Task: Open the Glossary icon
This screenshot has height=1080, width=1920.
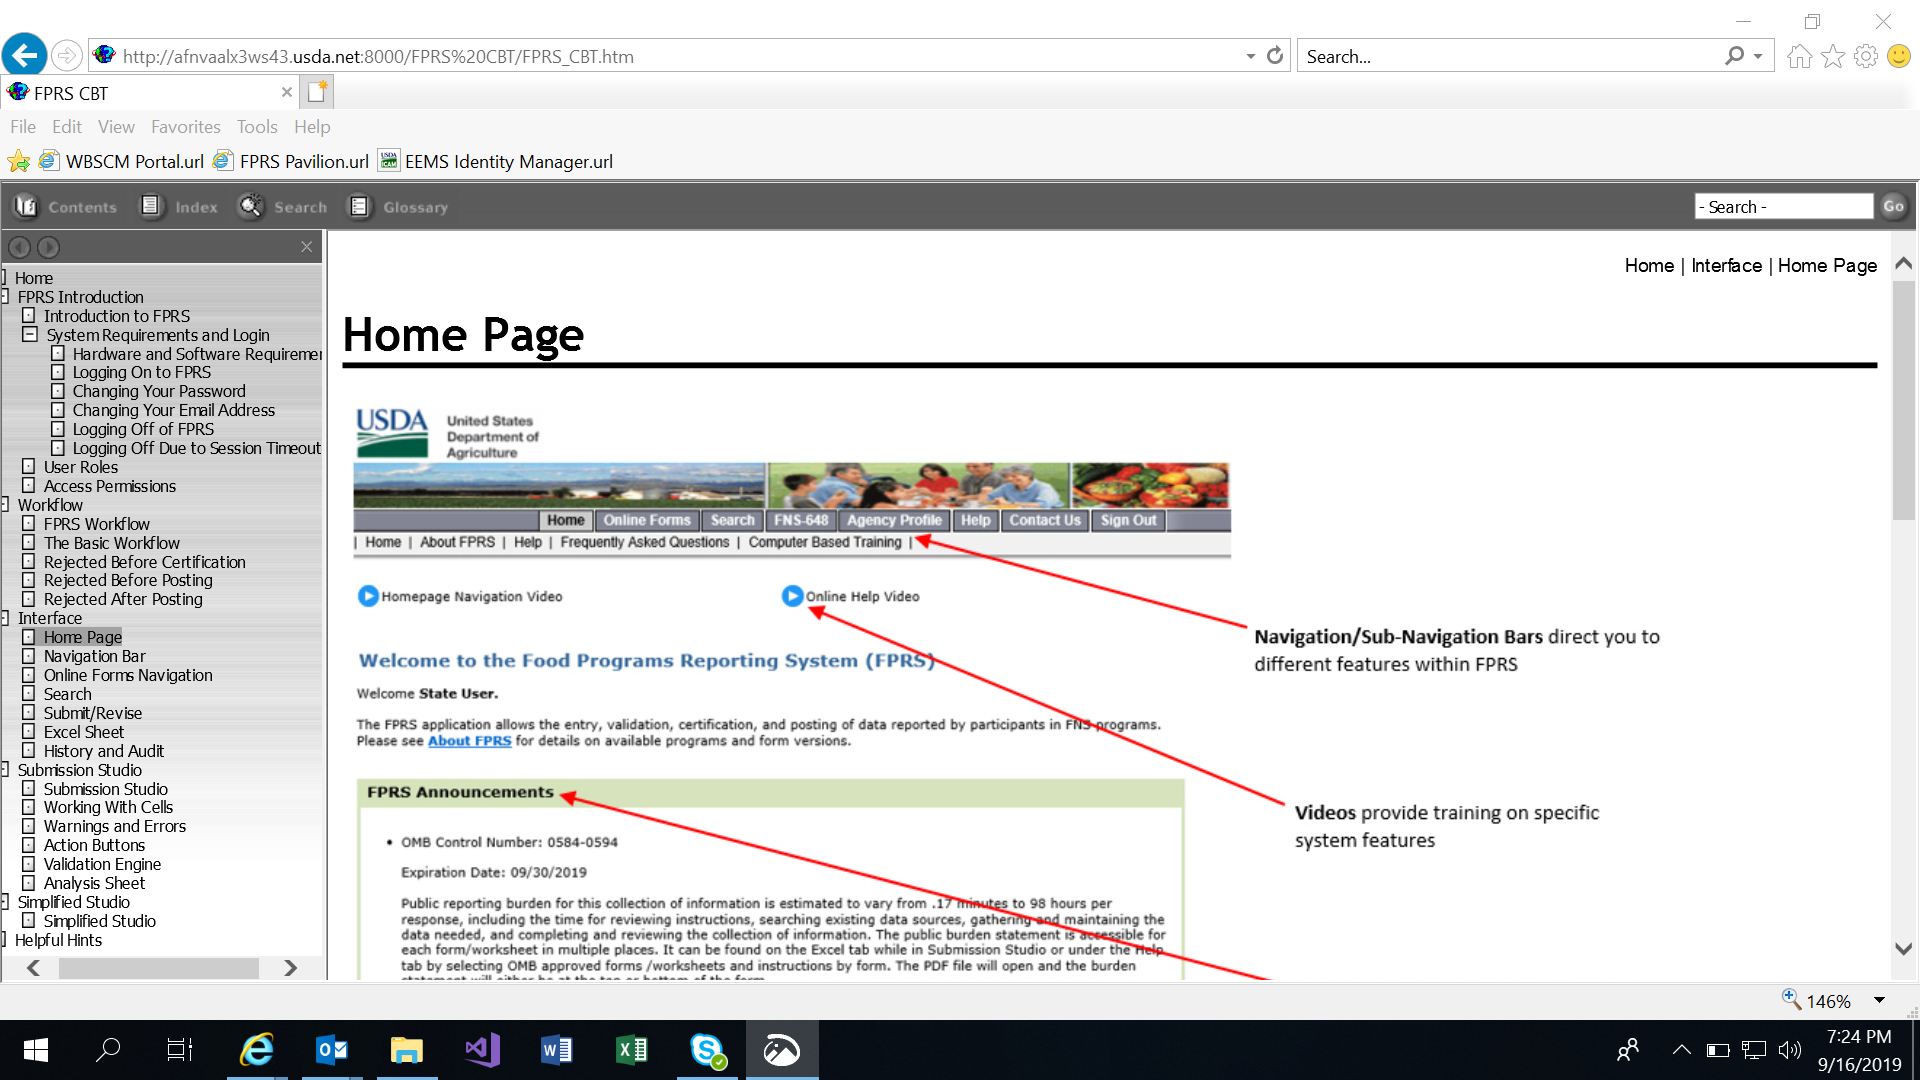Action: tap(359, 207)
